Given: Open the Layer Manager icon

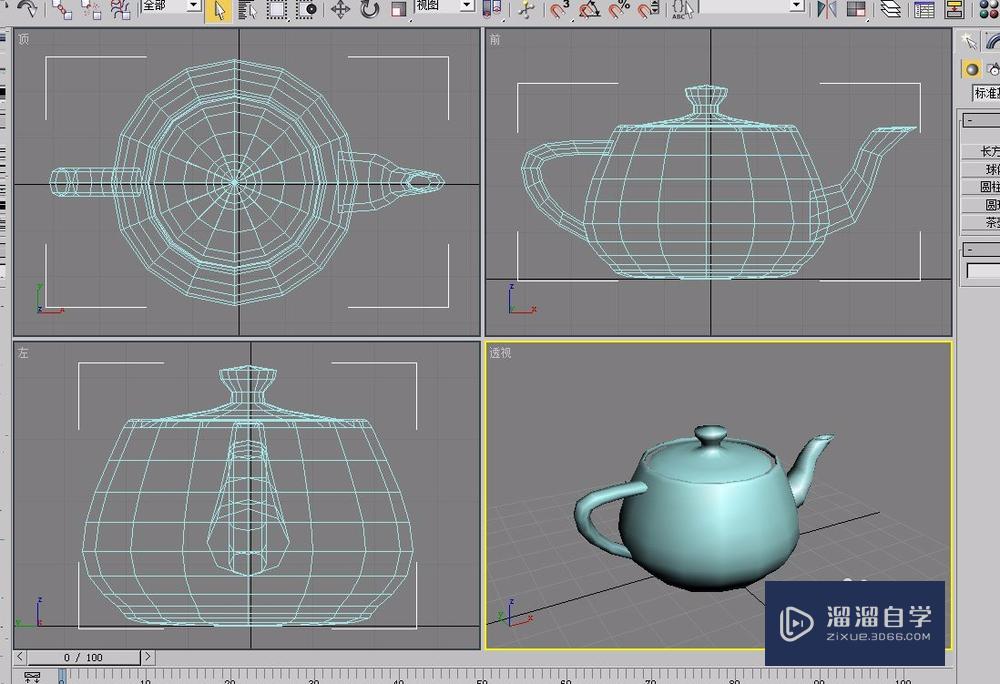Looking at the screenshot, I should pos(890,9).
